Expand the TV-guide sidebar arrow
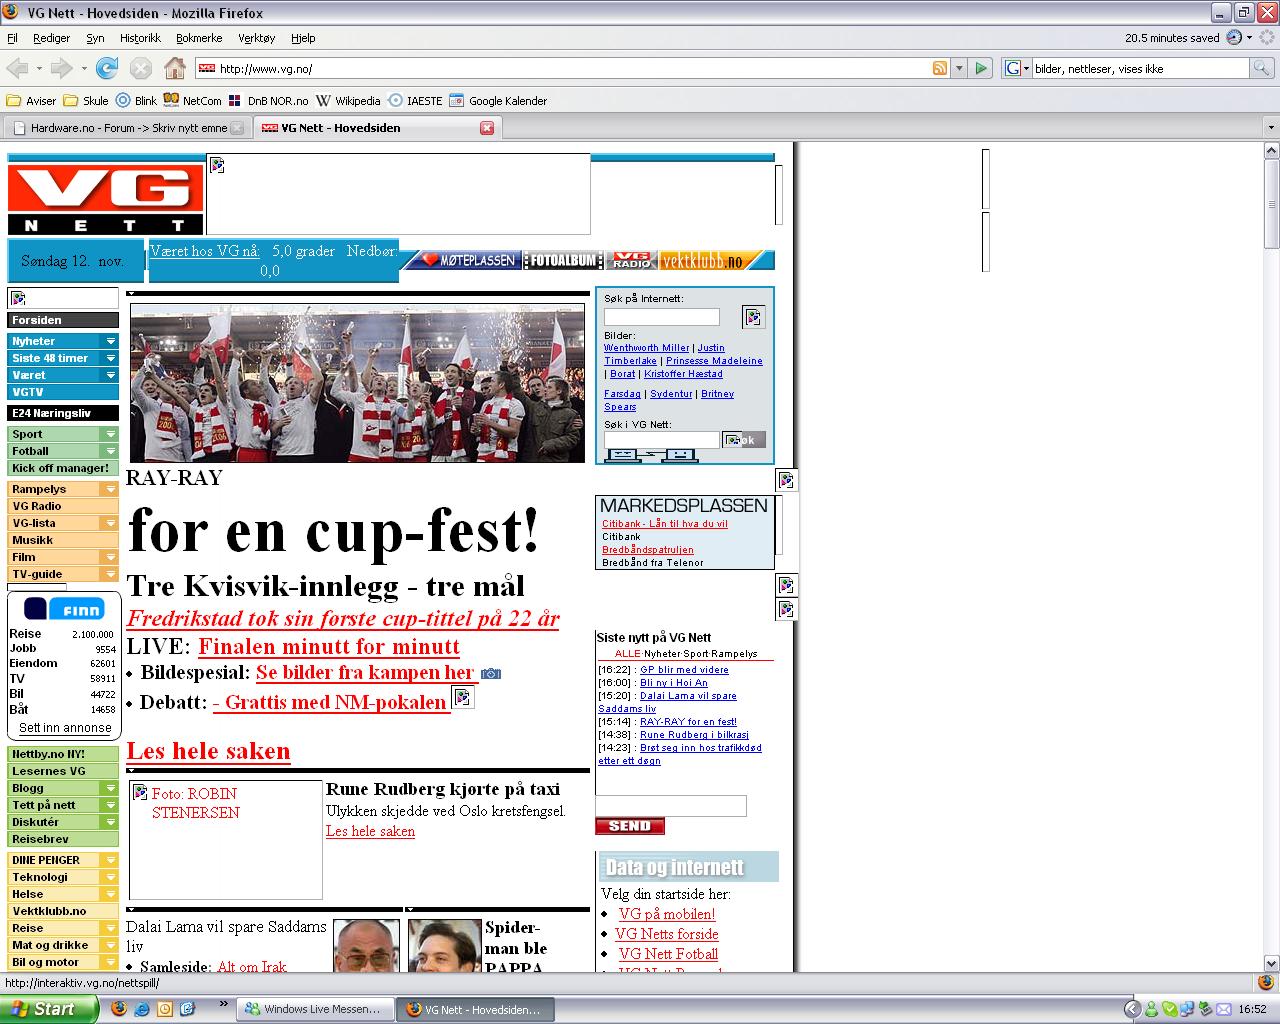 coord(110,574)
